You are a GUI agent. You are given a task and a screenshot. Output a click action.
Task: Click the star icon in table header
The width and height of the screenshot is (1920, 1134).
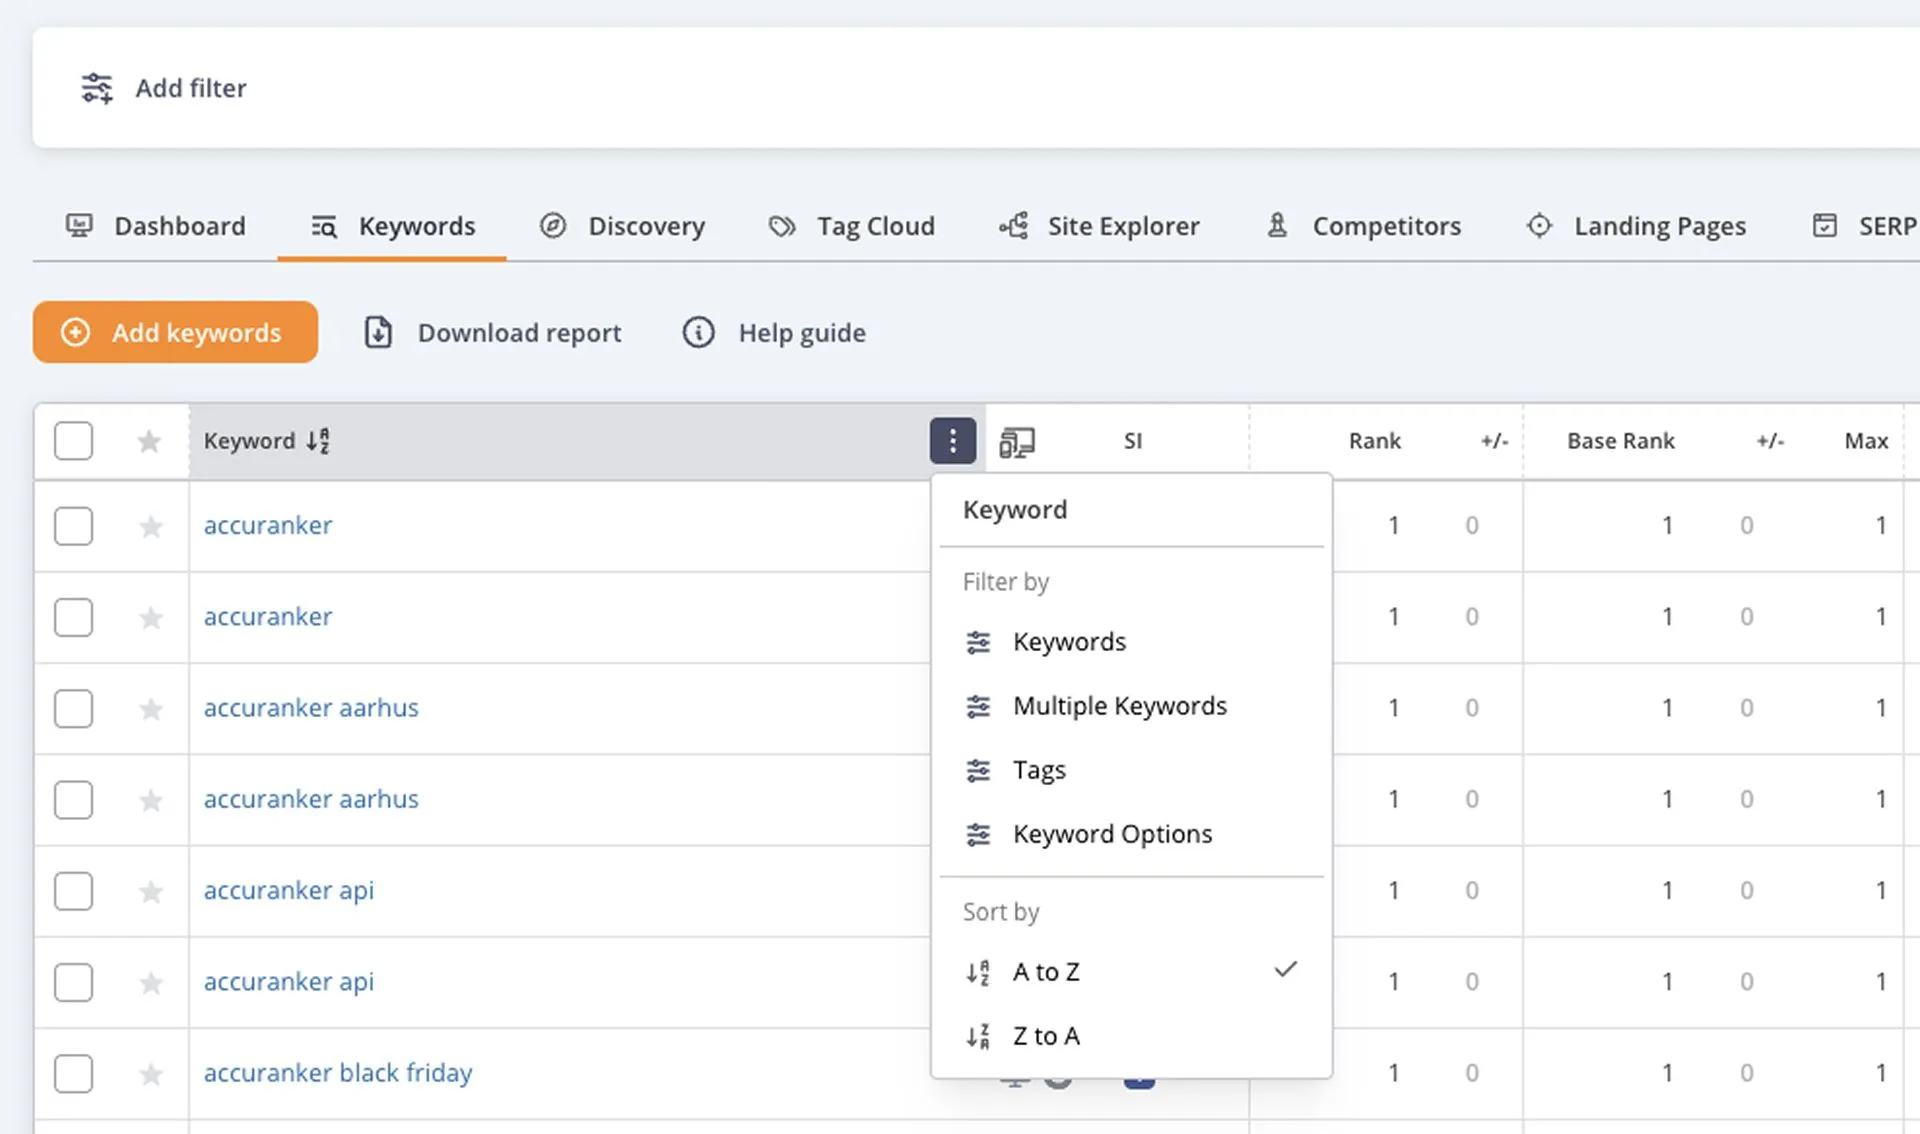(x=149, y=441)
